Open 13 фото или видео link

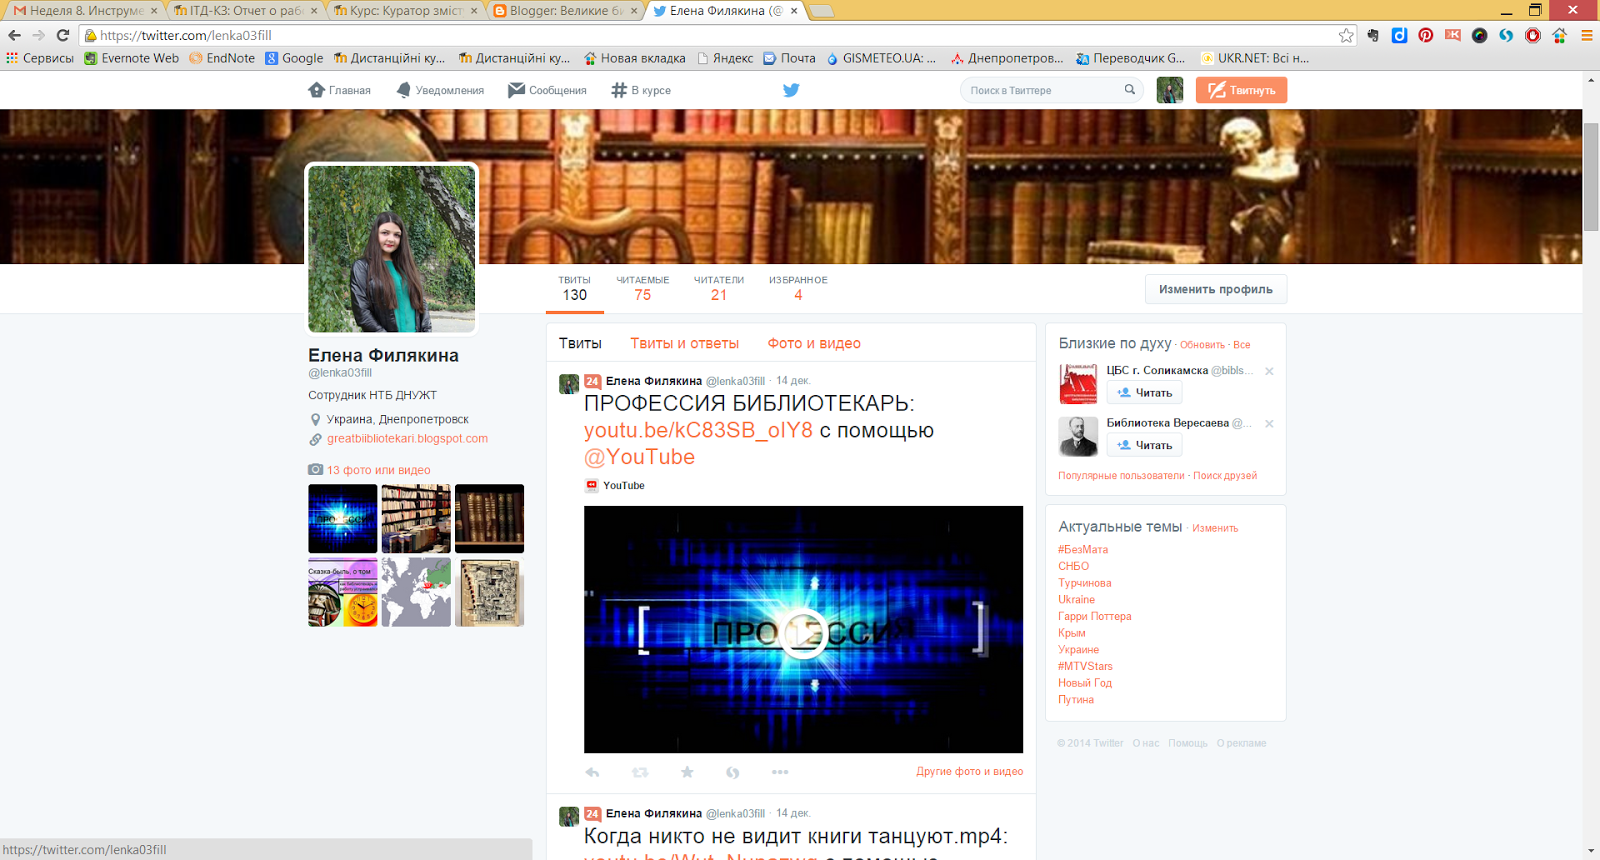[x=378, y=470]
